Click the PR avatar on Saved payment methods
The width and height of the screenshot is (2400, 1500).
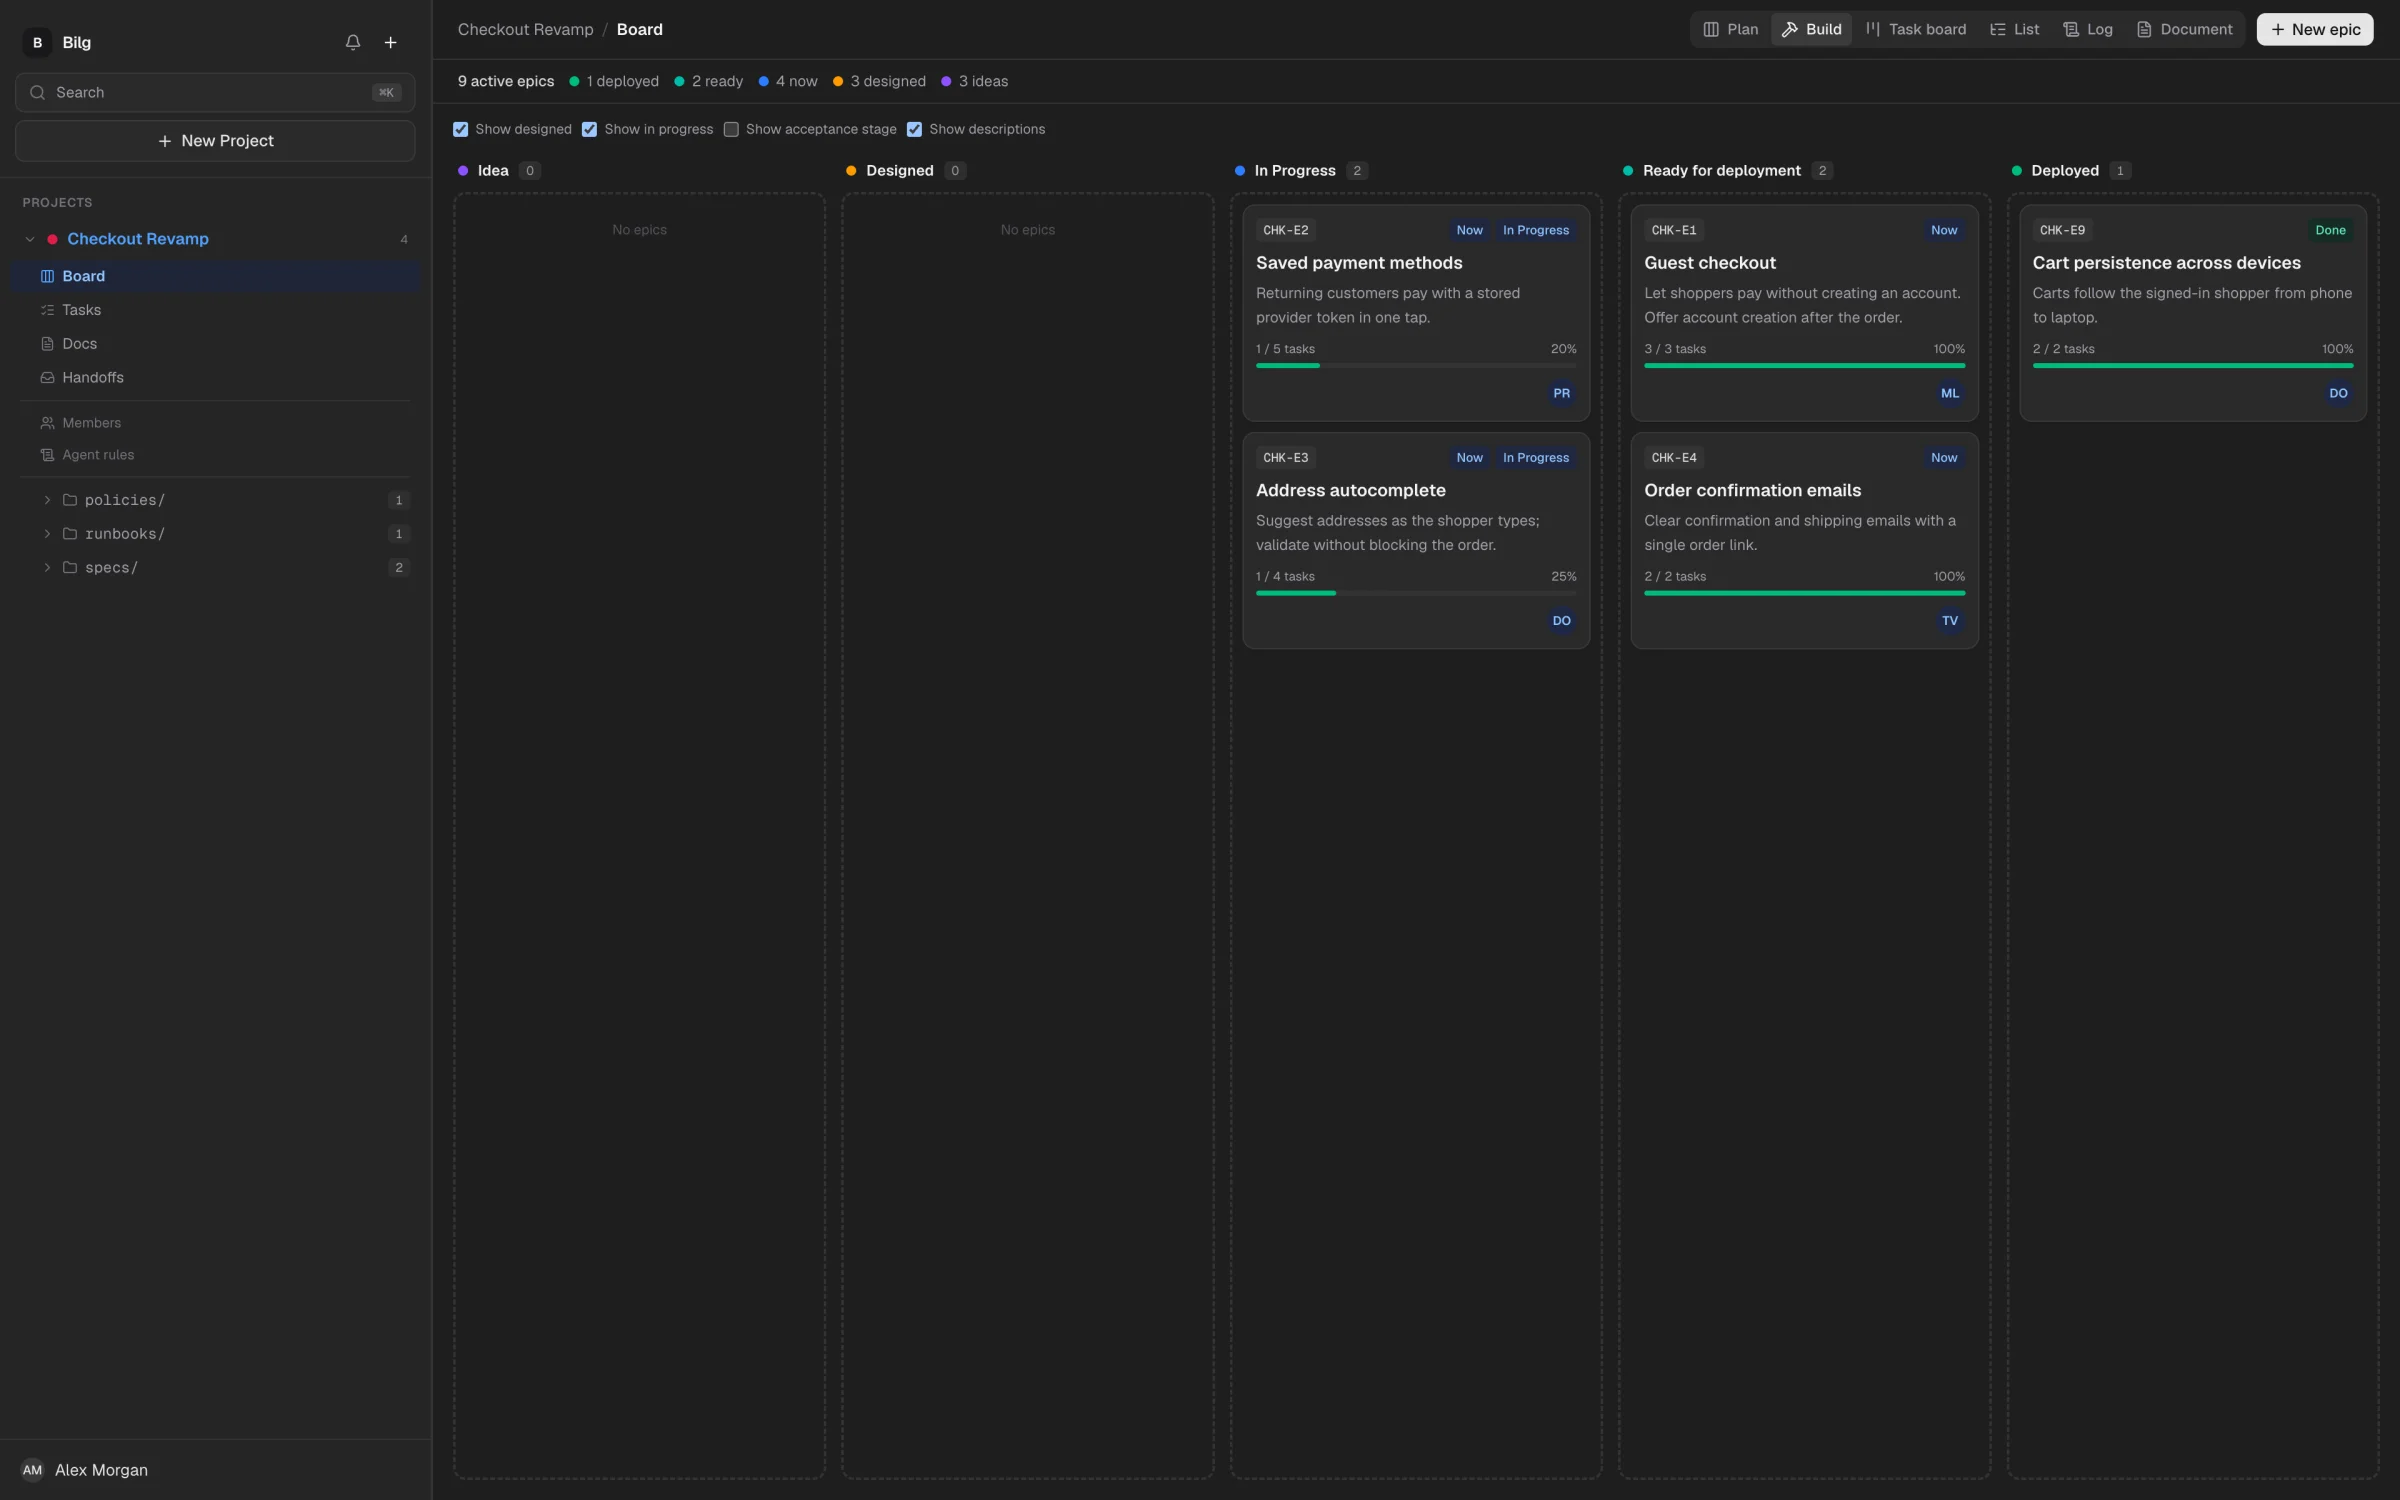[1562, 394]
